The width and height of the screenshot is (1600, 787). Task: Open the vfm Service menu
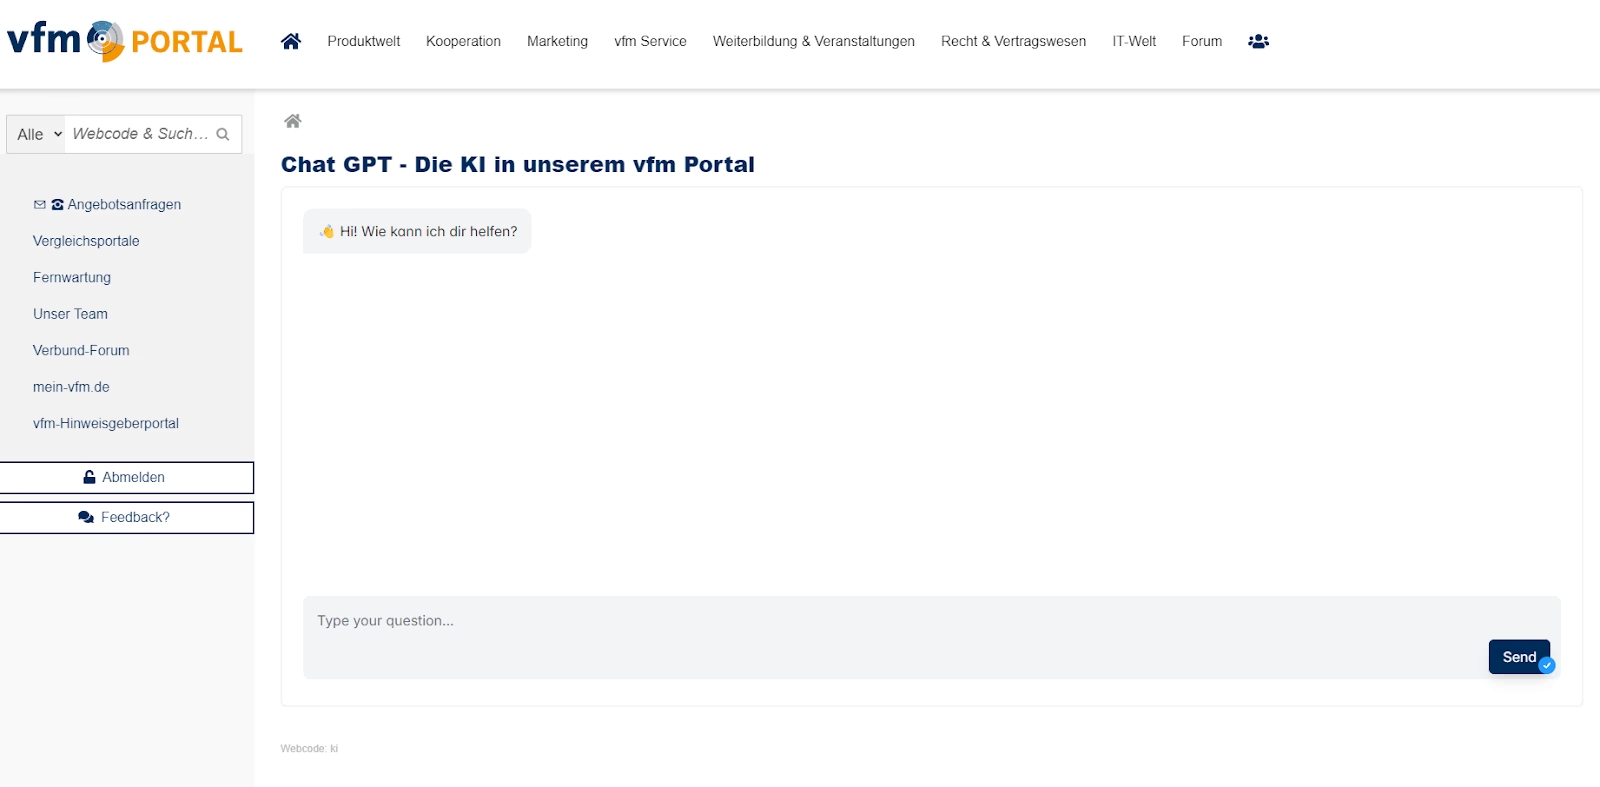click(x=650, y=41)
